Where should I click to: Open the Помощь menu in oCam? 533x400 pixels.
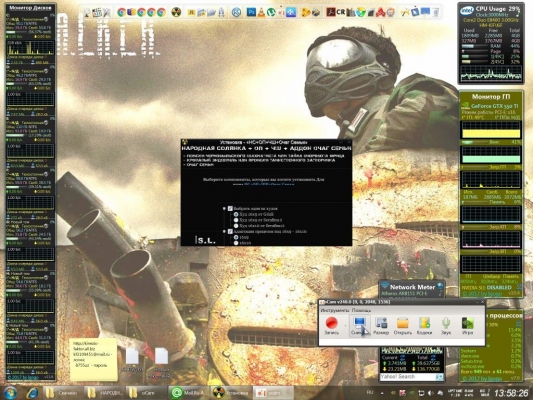click(x=361, y=310)
